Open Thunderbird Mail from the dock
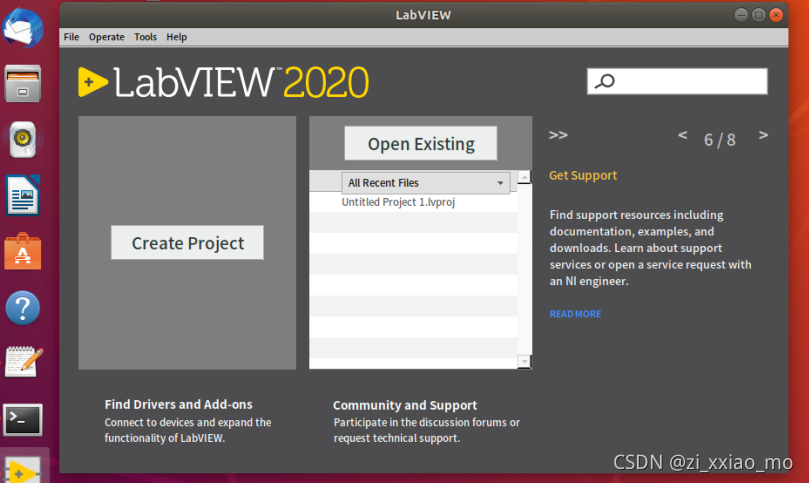Viewport: 809px width, 483px height. point(23,28)
